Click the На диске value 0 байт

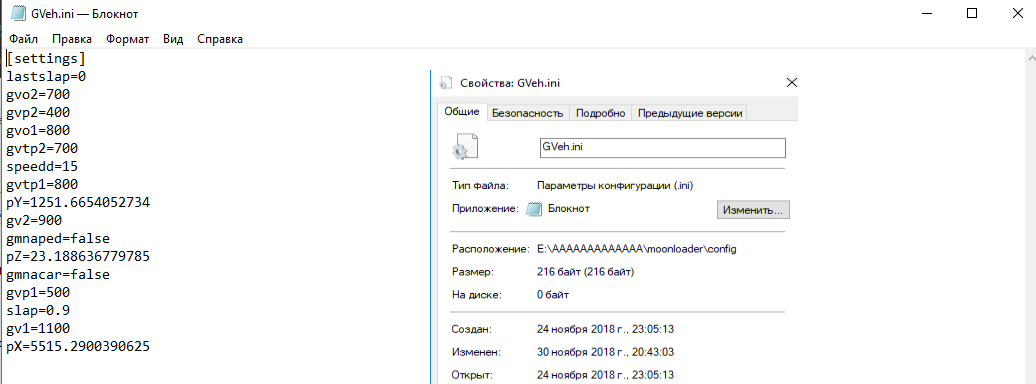pos(554,295)
